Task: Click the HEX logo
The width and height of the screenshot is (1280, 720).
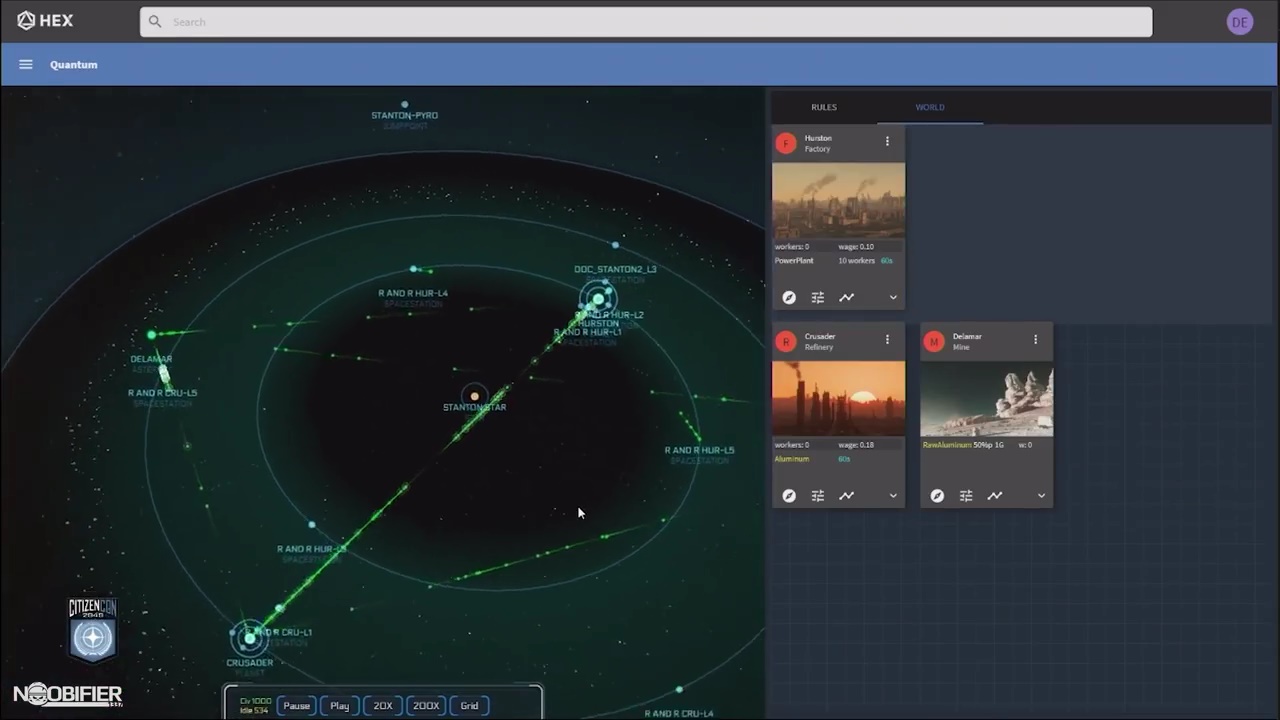Action: coord(45,21)
